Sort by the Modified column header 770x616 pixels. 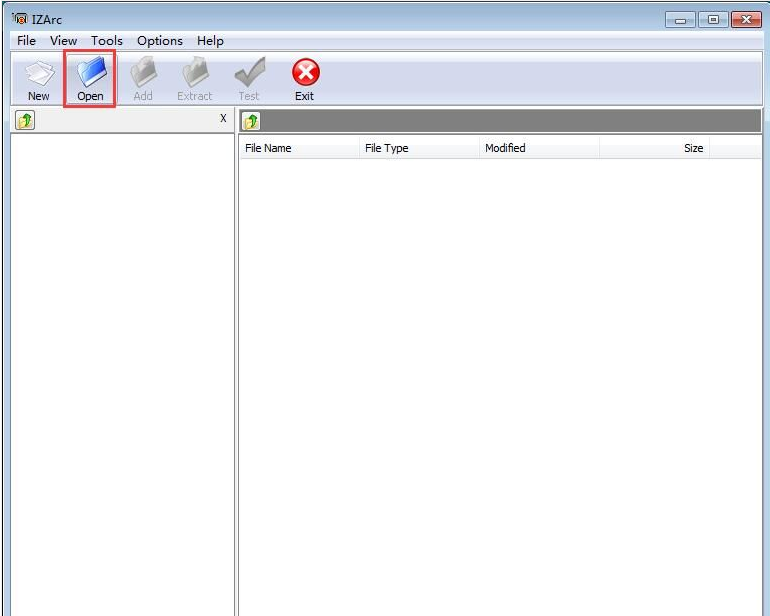[x=539, y=148]
